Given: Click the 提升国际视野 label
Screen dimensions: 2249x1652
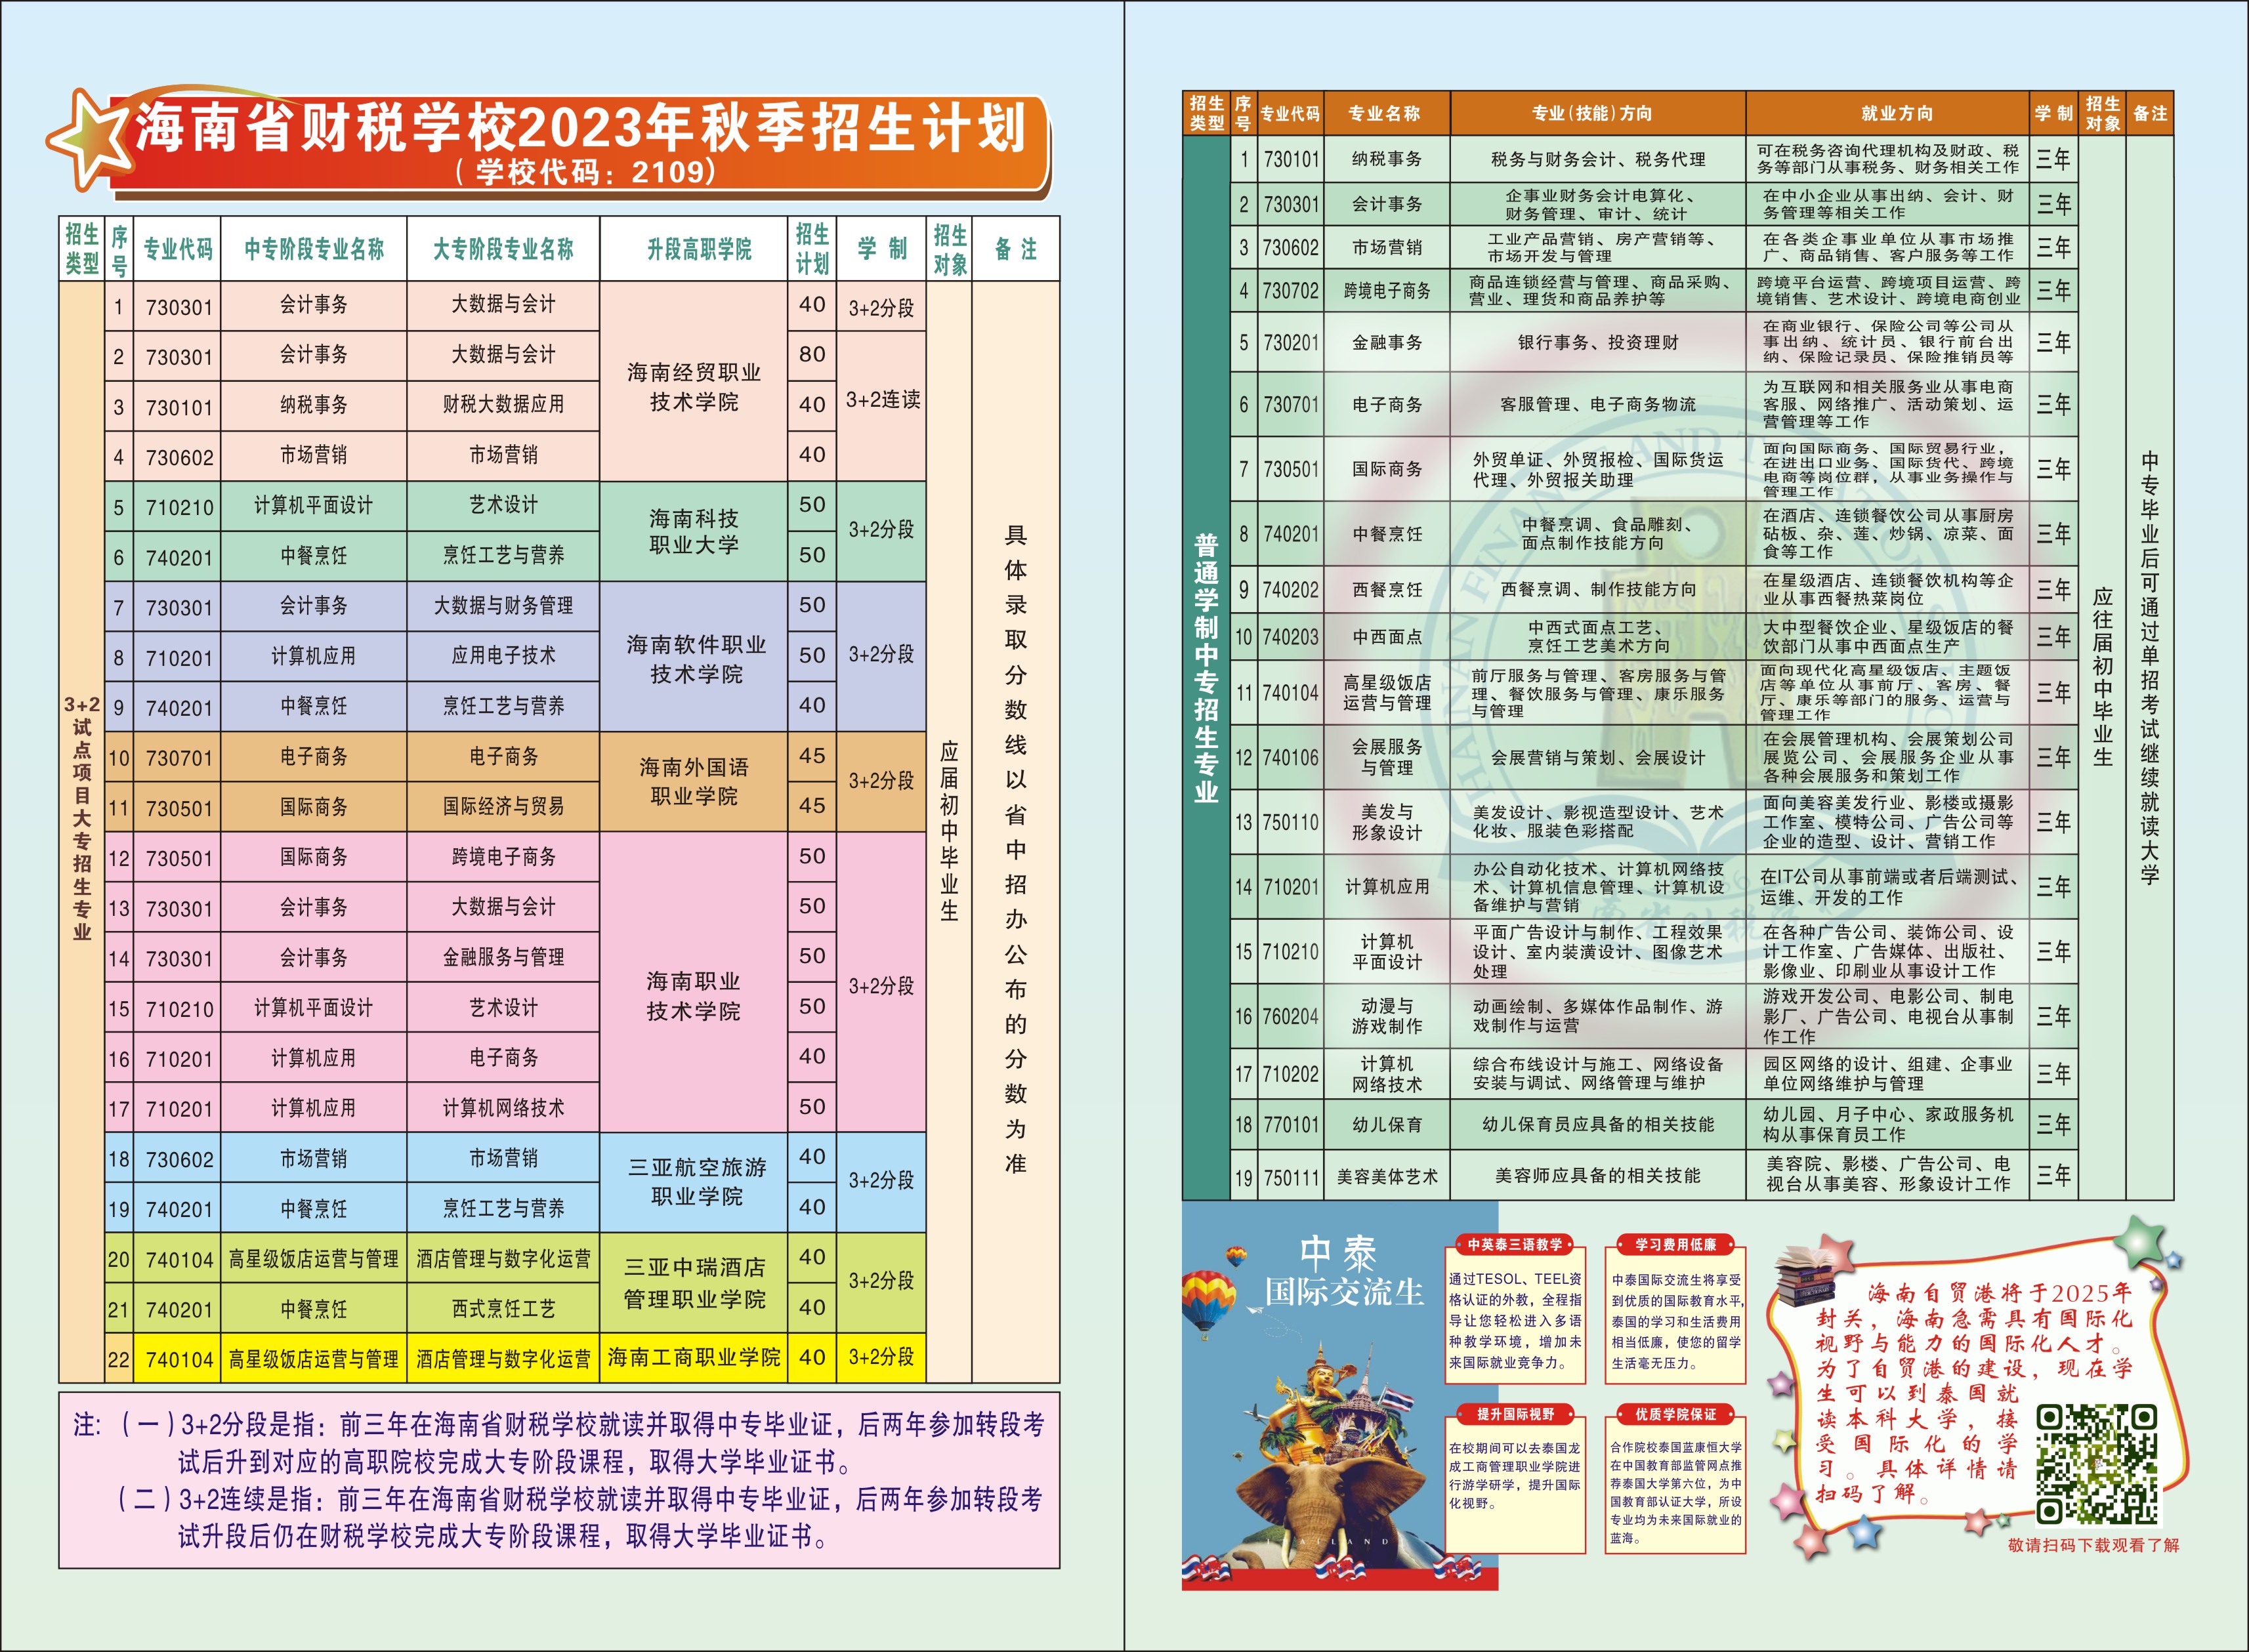Looking at the screenshot, I should coord(1515,1414).
